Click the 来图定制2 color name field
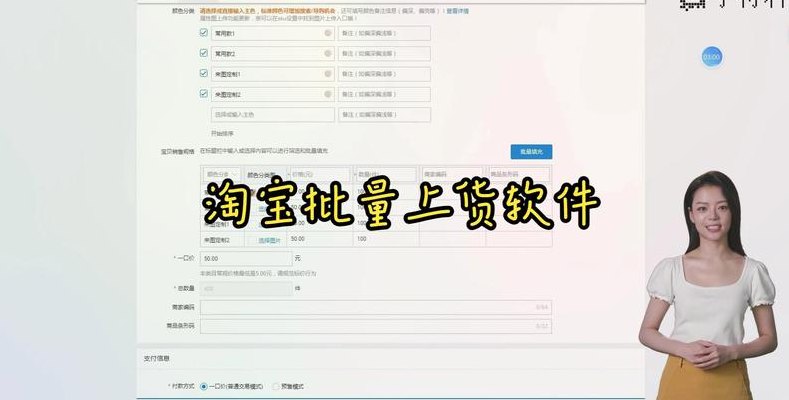Image resolution: width=789 pixels, height=400 pixels. pos(273,94)
